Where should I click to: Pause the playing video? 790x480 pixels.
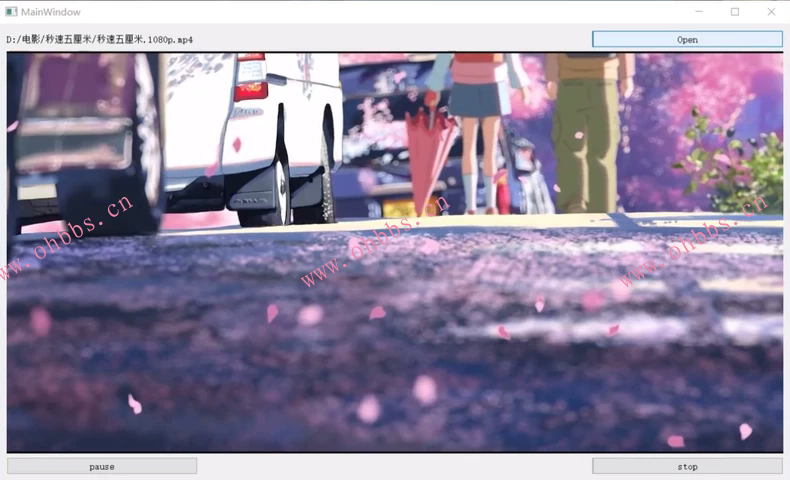click(102, 466)
